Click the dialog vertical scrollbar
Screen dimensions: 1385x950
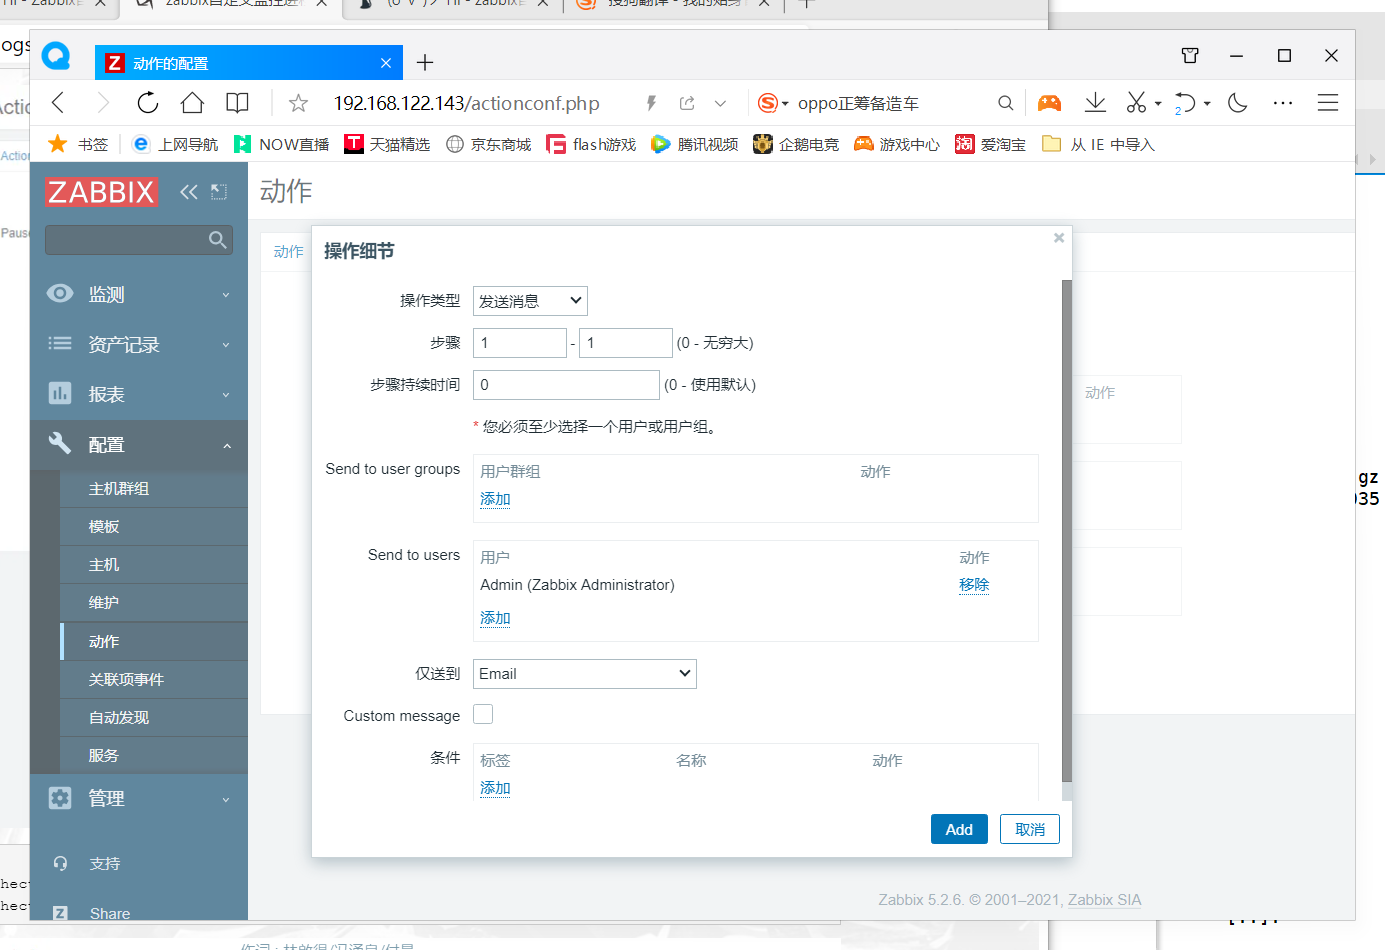click(1067, 530)
